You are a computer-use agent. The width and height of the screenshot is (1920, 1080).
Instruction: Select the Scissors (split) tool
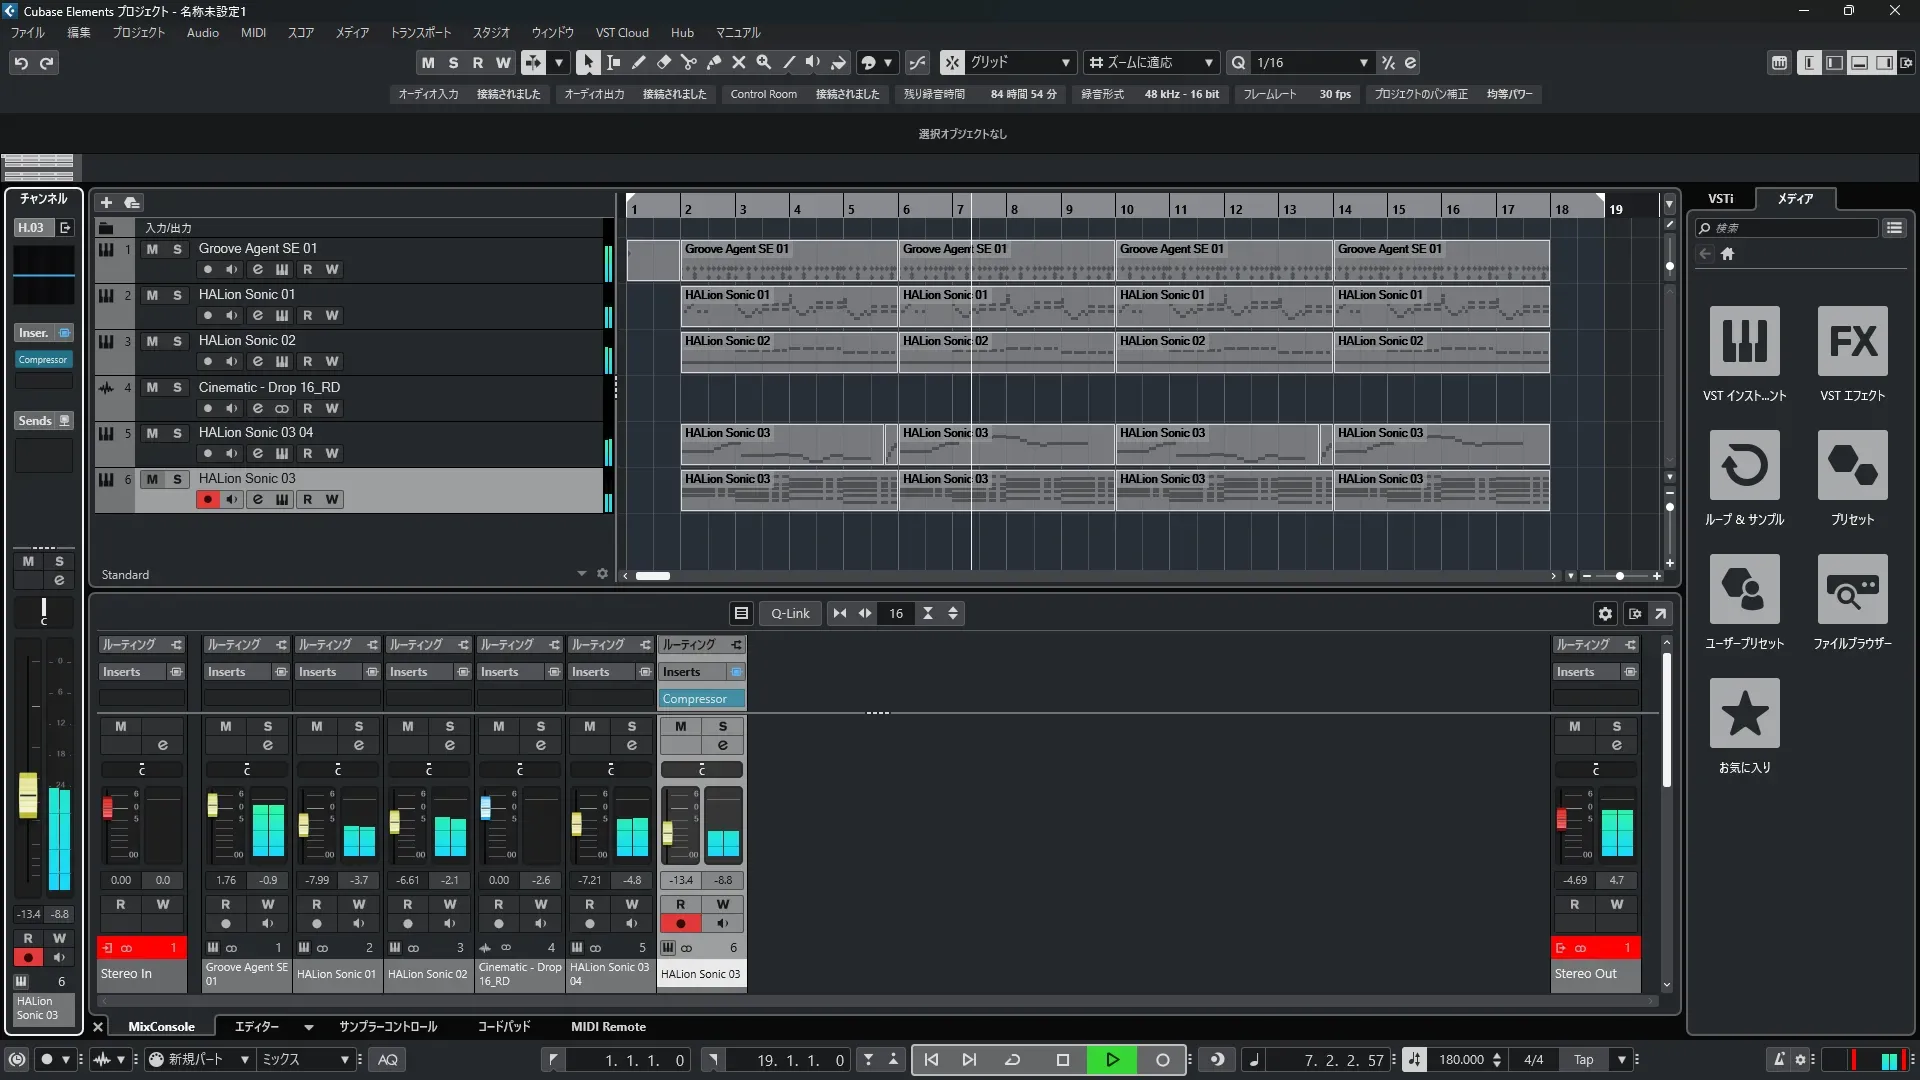tap(688, 62)
